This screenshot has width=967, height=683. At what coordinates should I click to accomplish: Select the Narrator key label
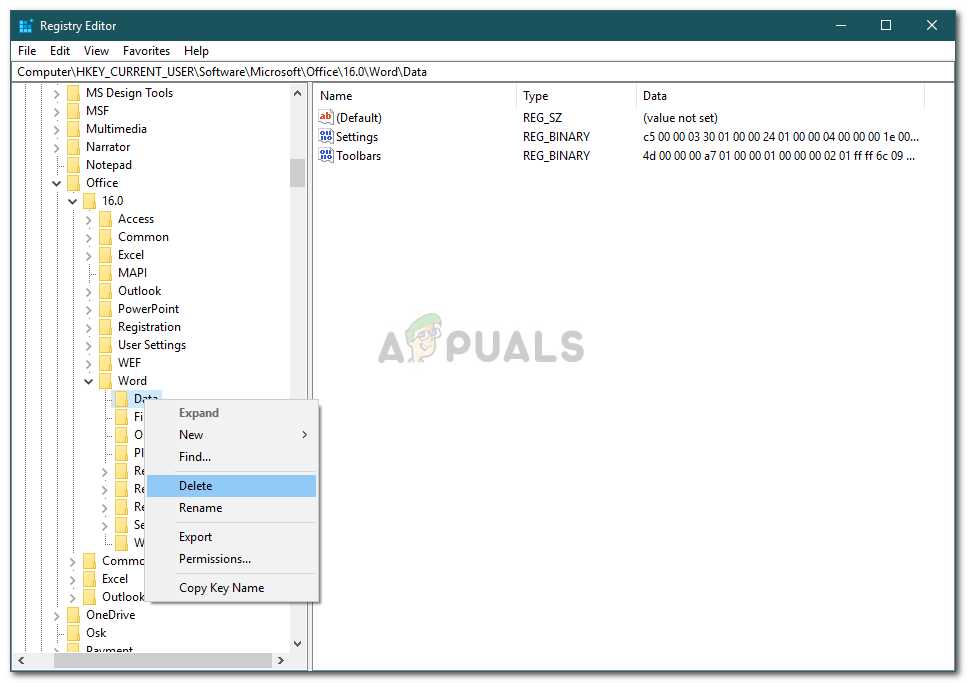click(x=108, y=147)
